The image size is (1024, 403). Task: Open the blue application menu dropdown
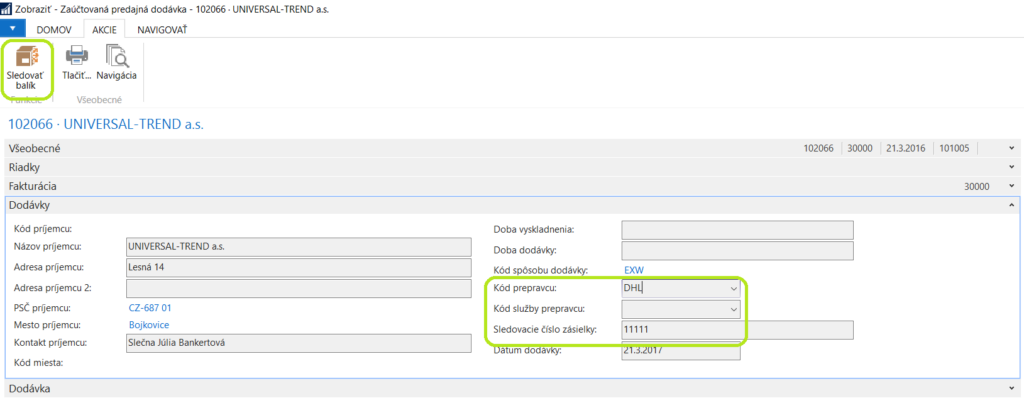(x=12, y=29)
